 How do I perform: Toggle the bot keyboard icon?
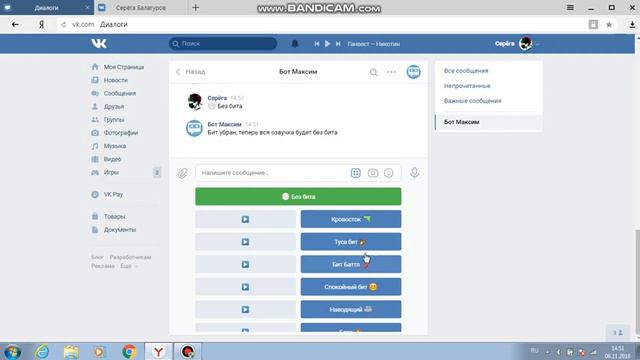(x=356, y=173)
